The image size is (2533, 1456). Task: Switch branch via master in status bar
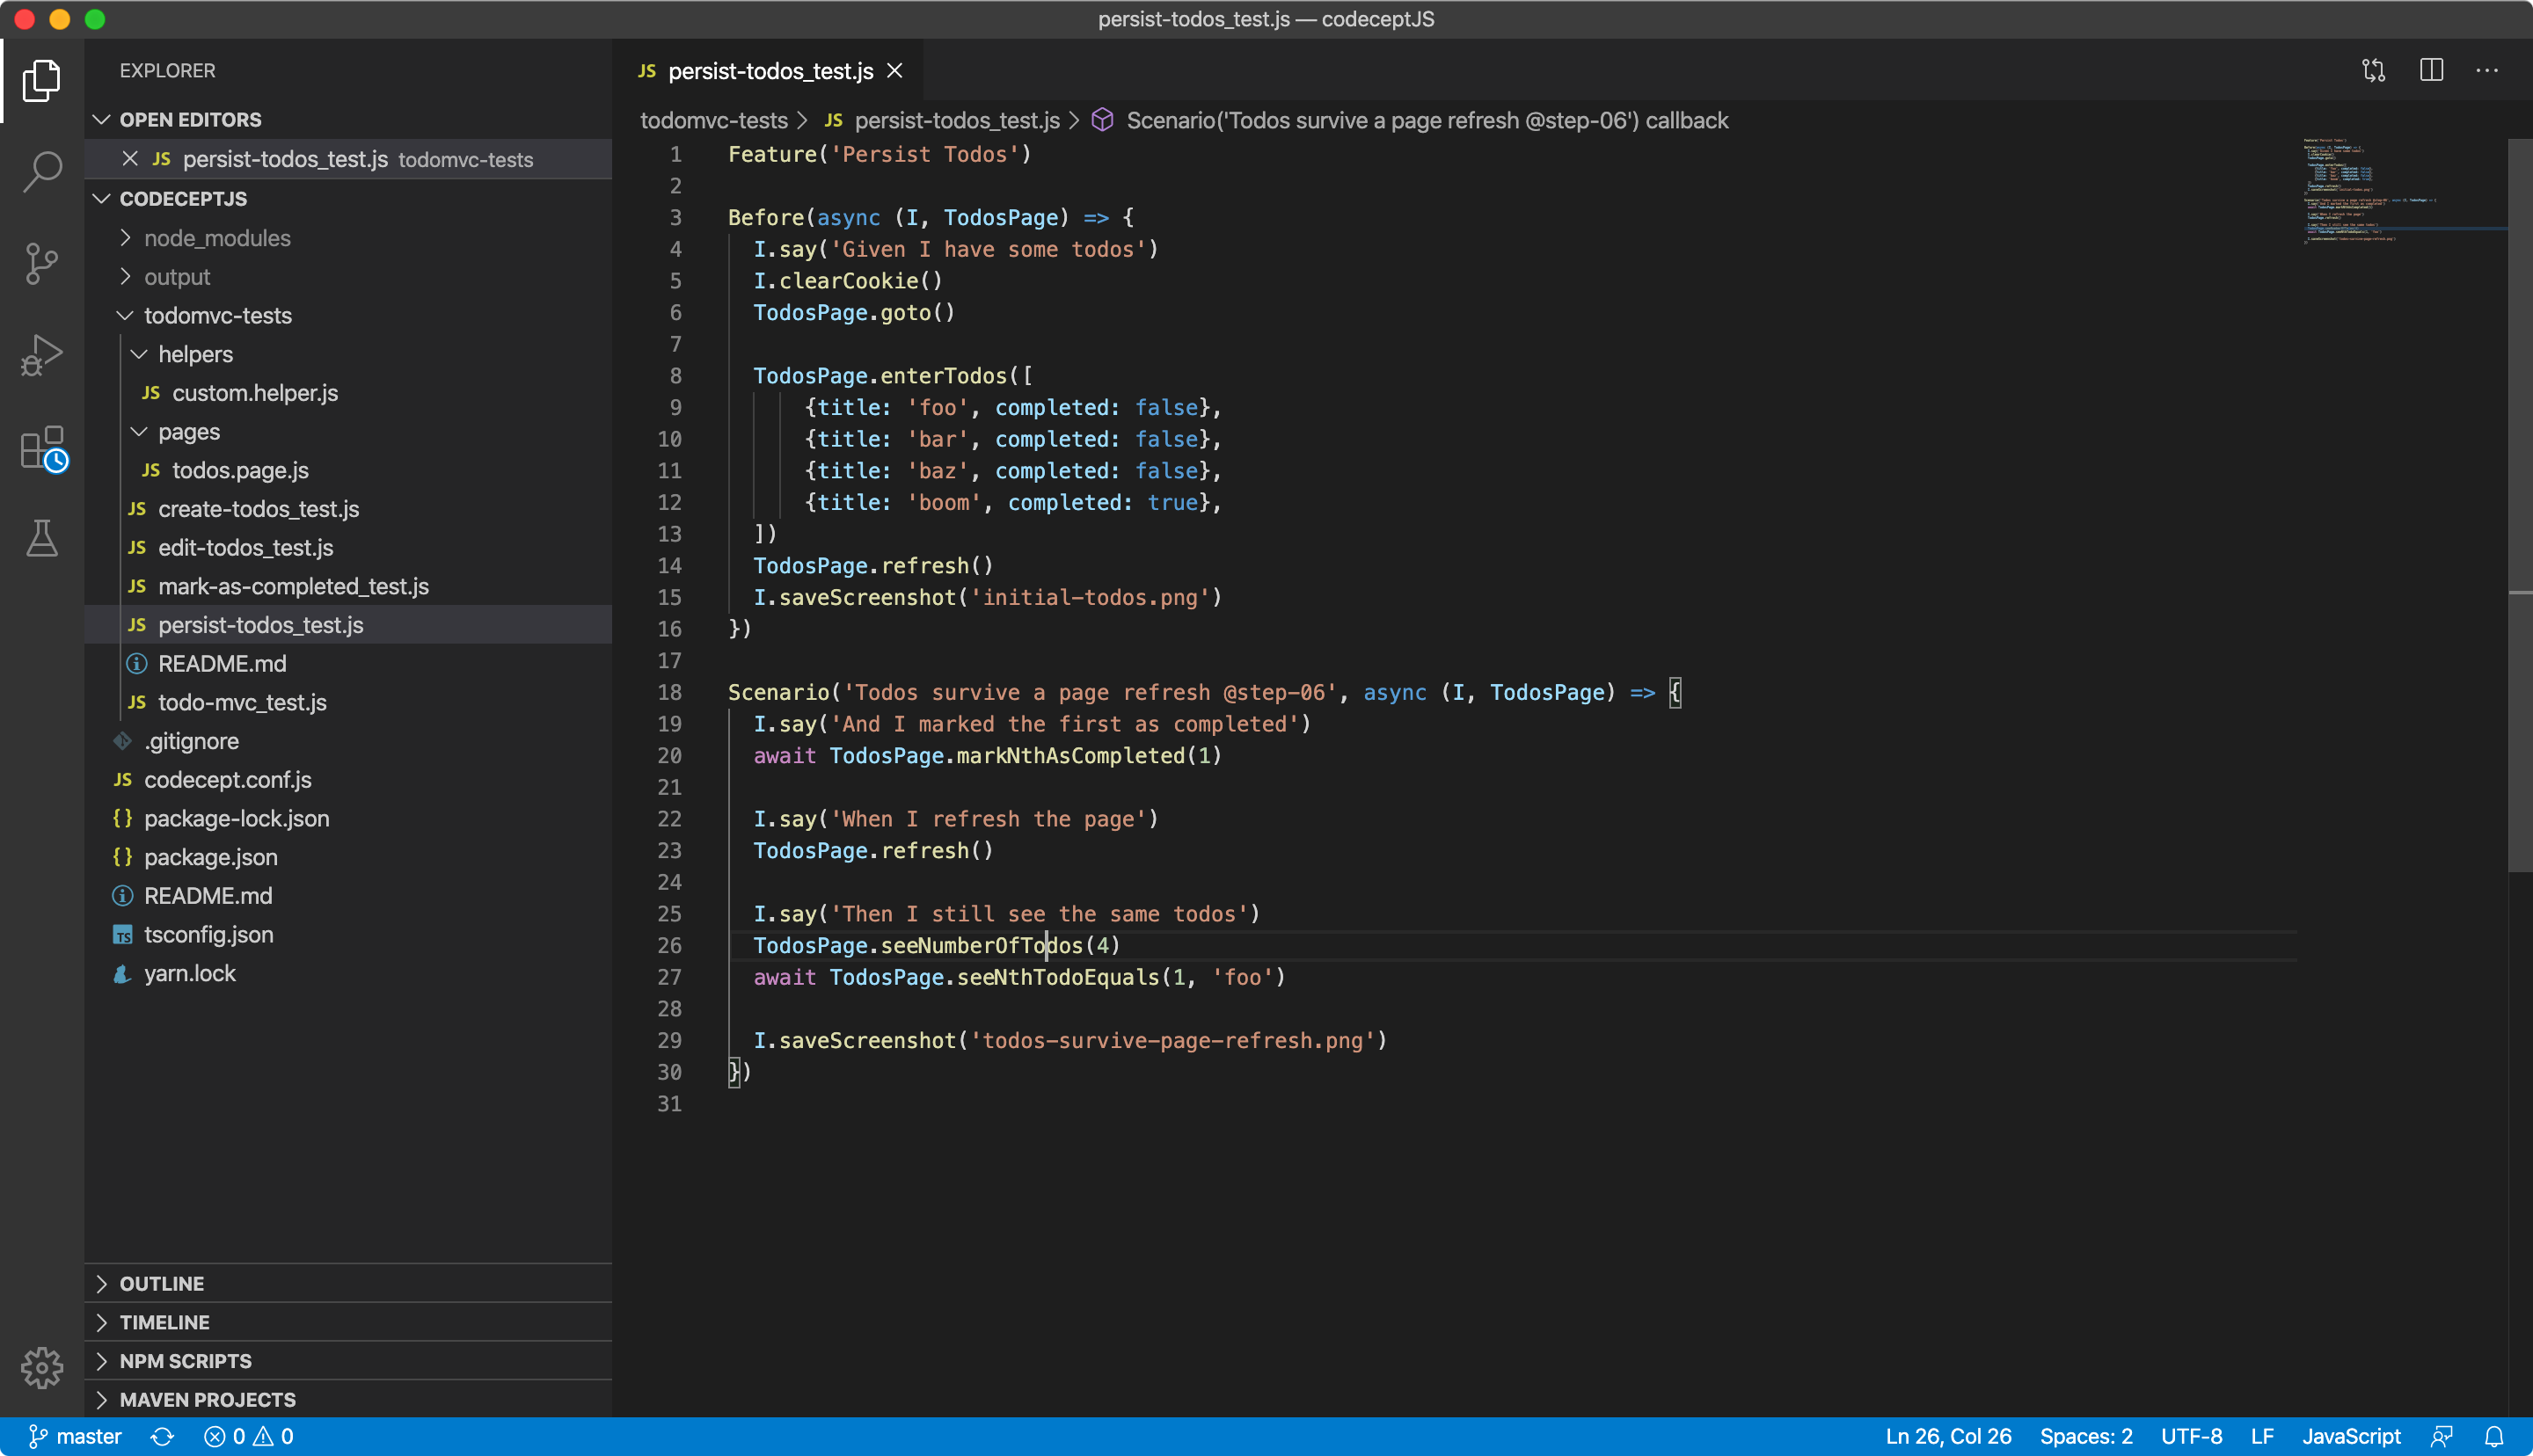pyautogui.click(x=75, y=1437)
